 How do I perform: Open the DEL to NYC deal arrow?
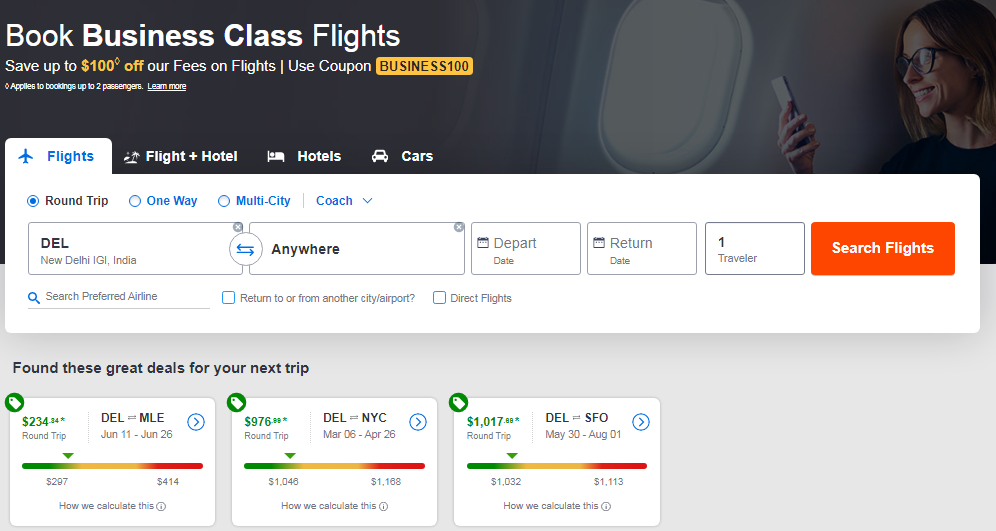pos(418,422)
